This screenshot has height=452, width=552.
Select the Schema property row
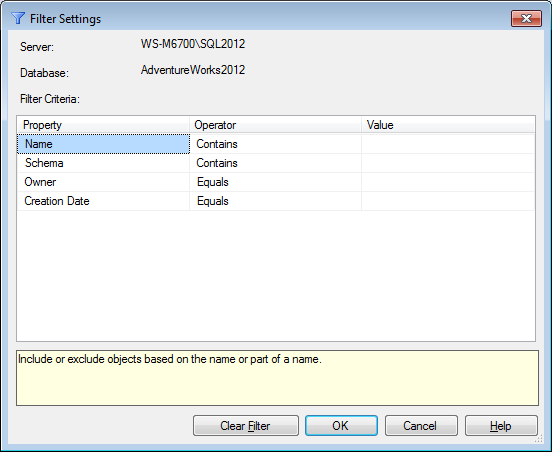coord(104,163)
